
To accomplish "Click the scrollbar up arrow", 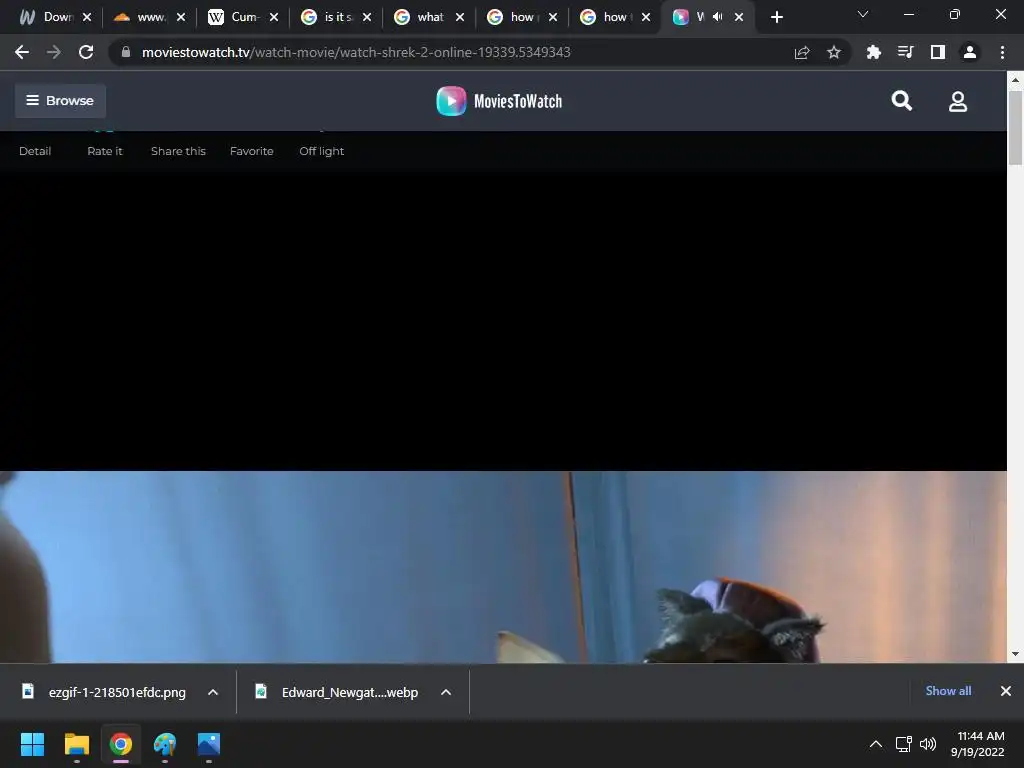I will coord(1015,80).
